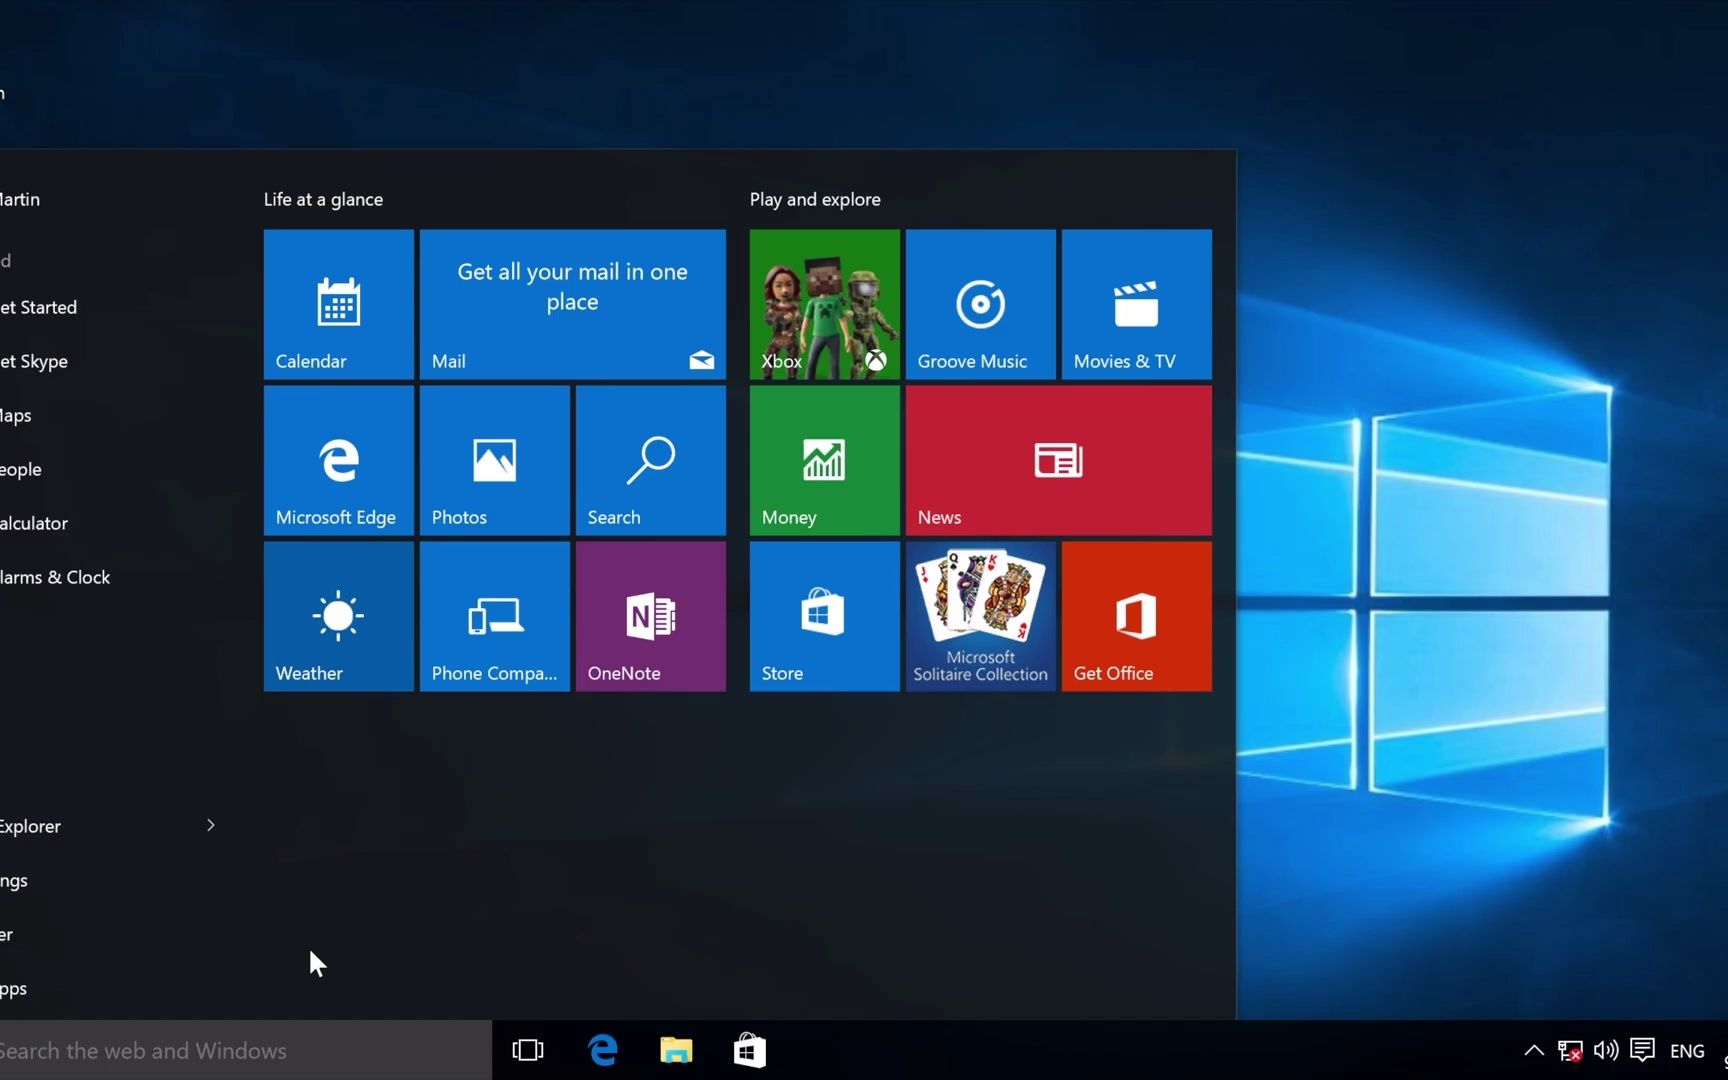The height and width of the screenshot is (1080, 1728).
Task: Launch the Xbox app tile
Action: 823,304
